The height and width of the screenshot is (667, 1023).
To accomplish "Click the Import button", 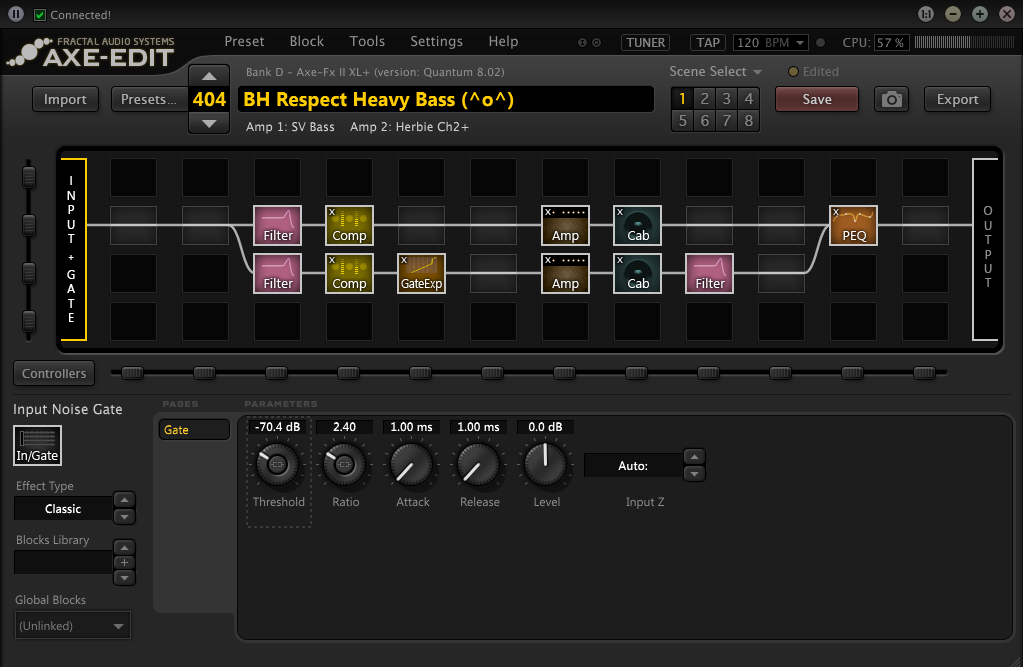I will 65,99.
